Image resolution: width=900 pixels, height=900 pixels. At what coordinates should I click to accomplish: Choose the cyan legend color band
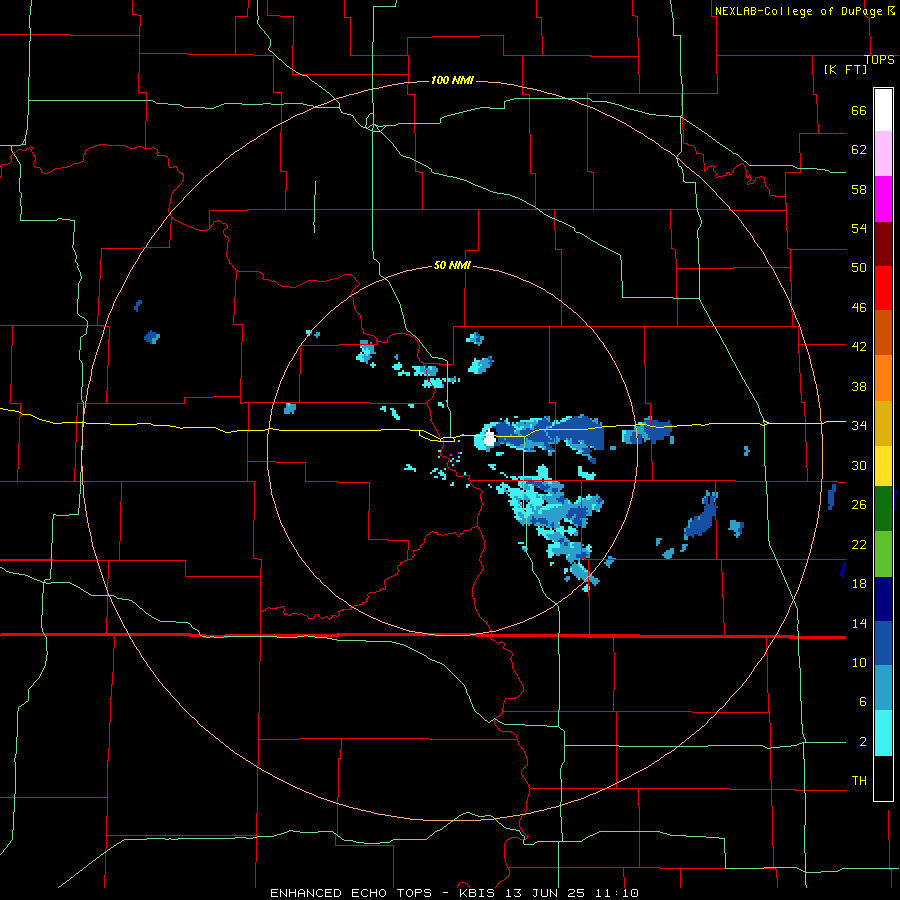[883, 734]
